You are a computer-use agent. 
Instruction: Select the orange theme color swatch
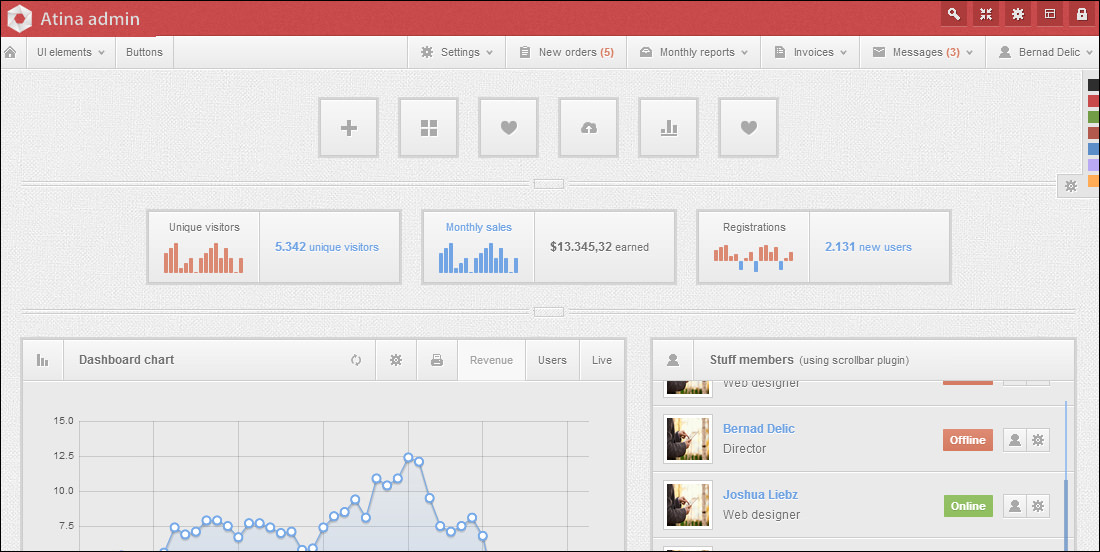[1094, 181]
